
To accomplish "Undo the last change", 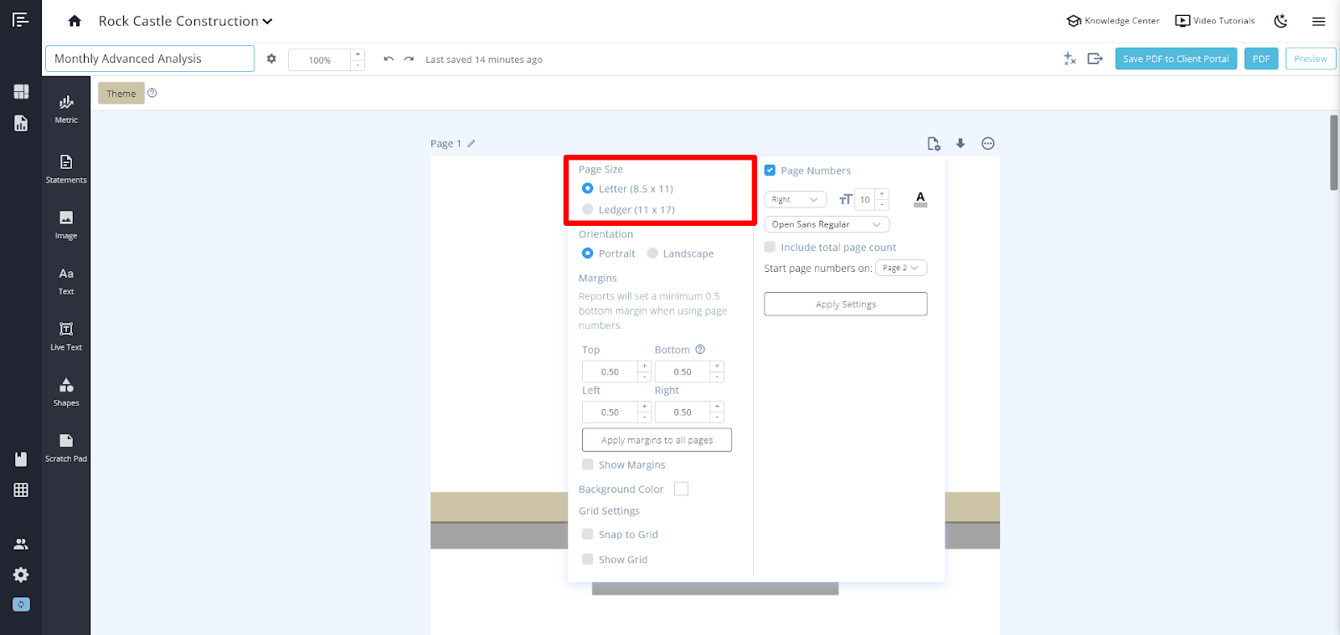I will pos(389,59).
